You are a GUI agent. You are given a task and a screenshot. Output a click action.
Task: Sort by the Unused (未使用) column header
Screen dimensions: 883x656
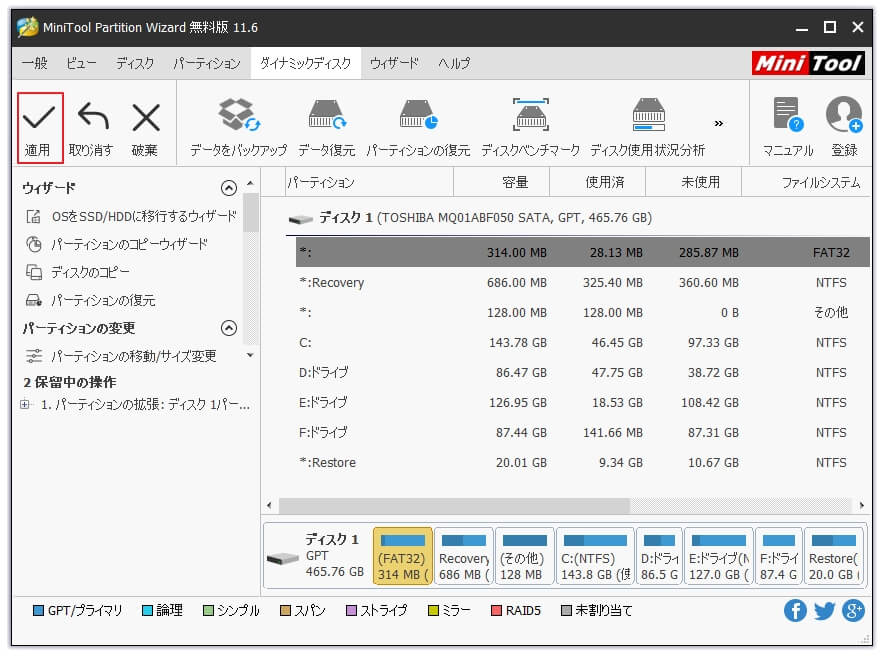click(x=693, y=182)
